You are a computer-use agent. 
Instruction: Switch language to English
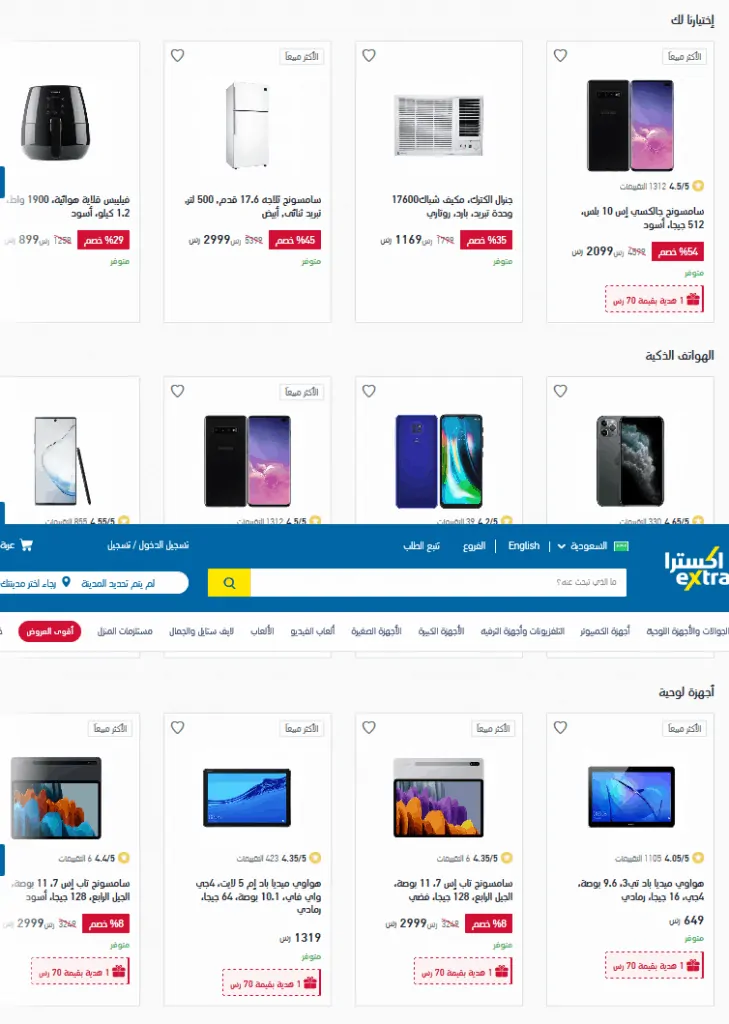coord(524,545)
